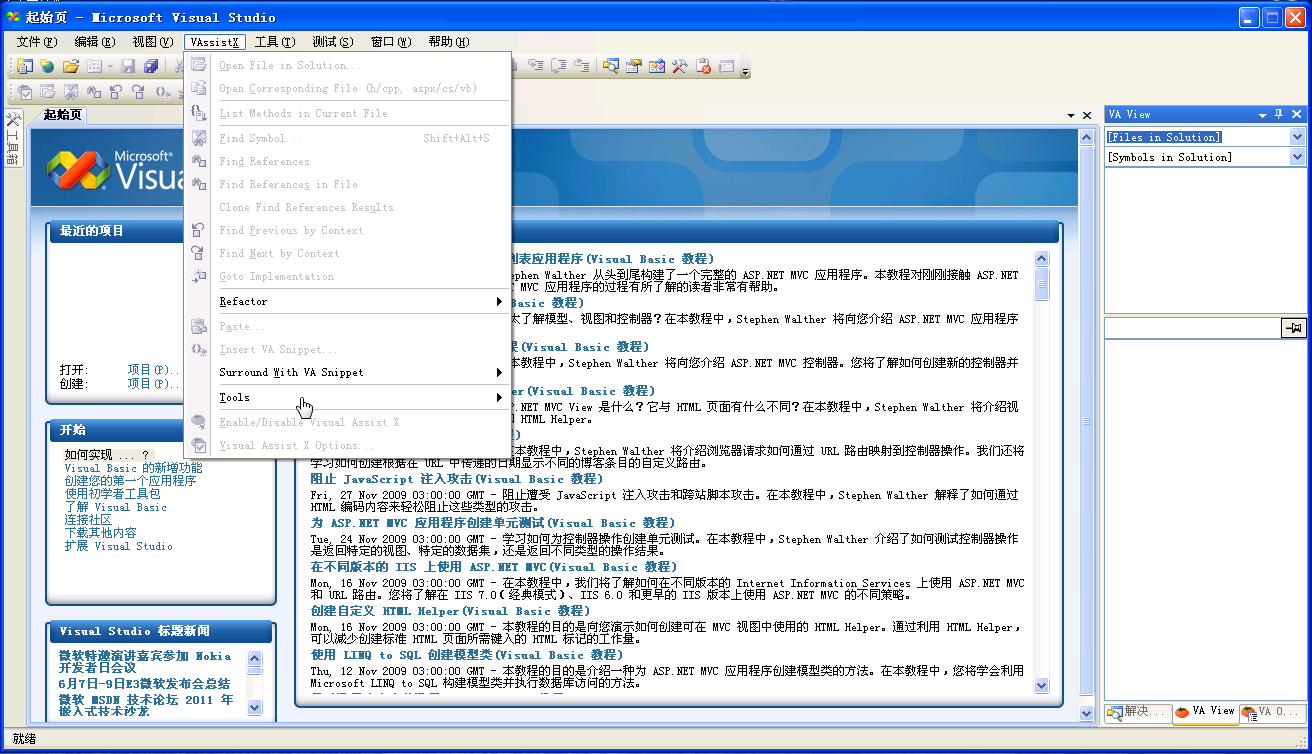
Task: Open the Error List toolbar icon
Action: pyautogui.click(x=703, y=67)
